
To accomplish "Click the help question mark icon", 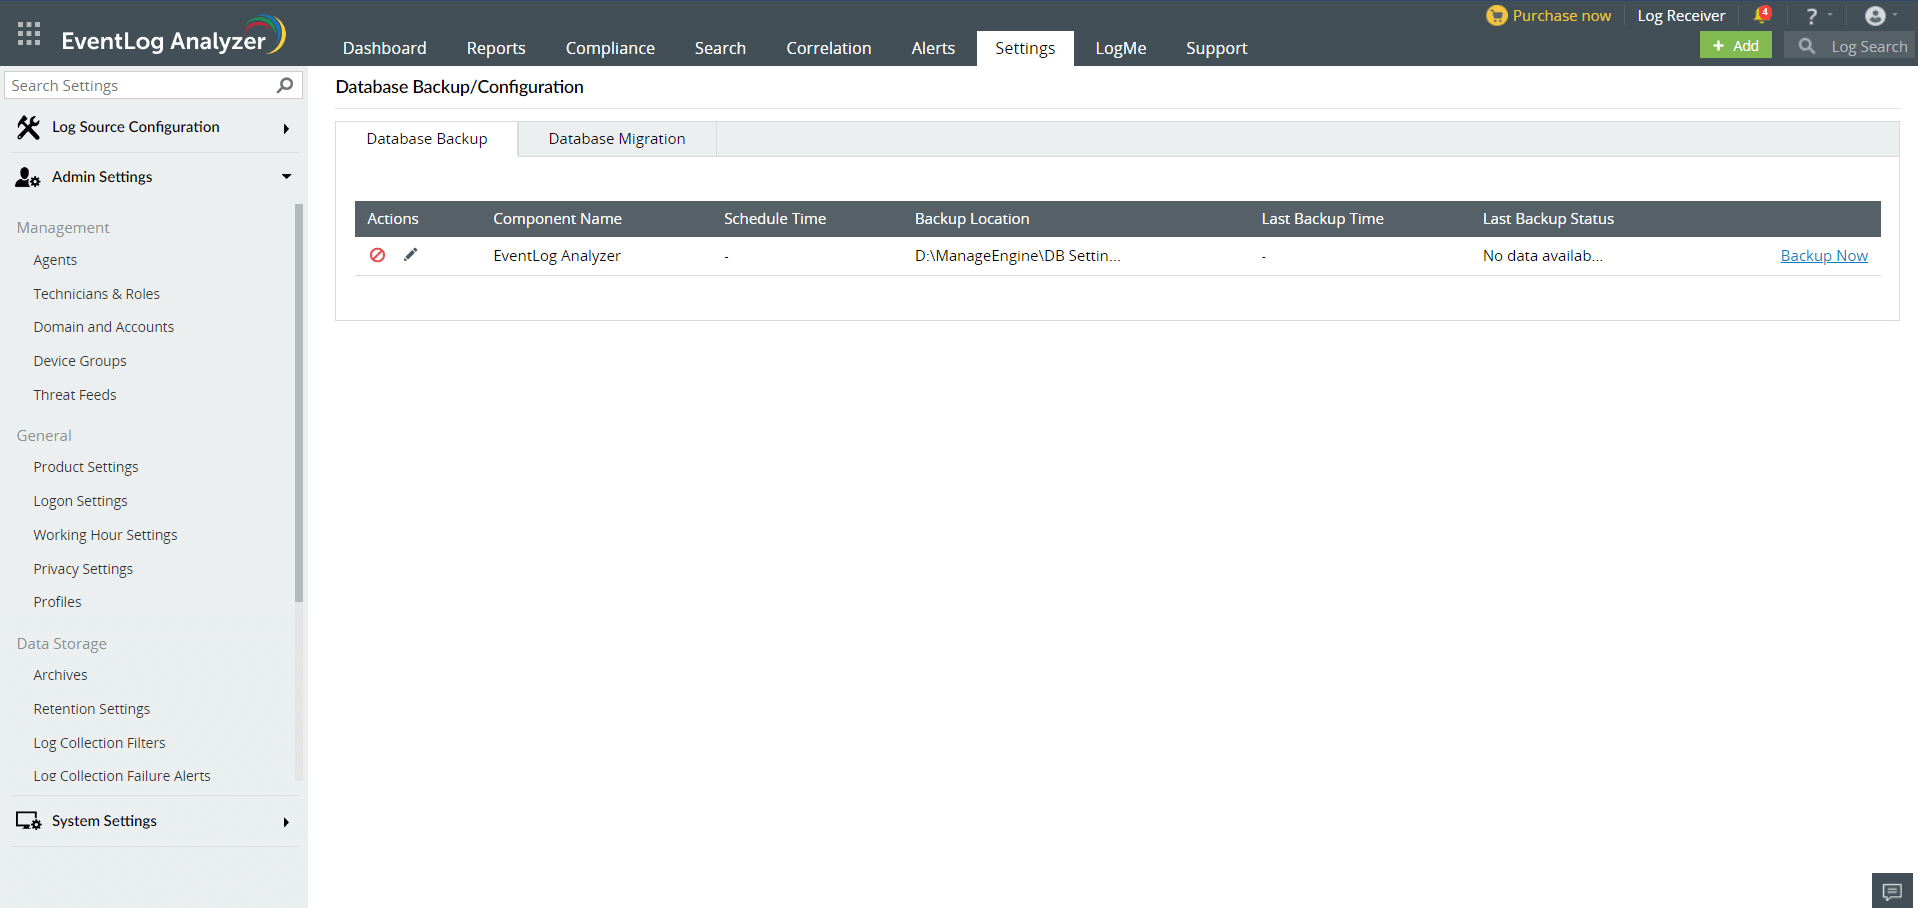I will point(1811,15).
